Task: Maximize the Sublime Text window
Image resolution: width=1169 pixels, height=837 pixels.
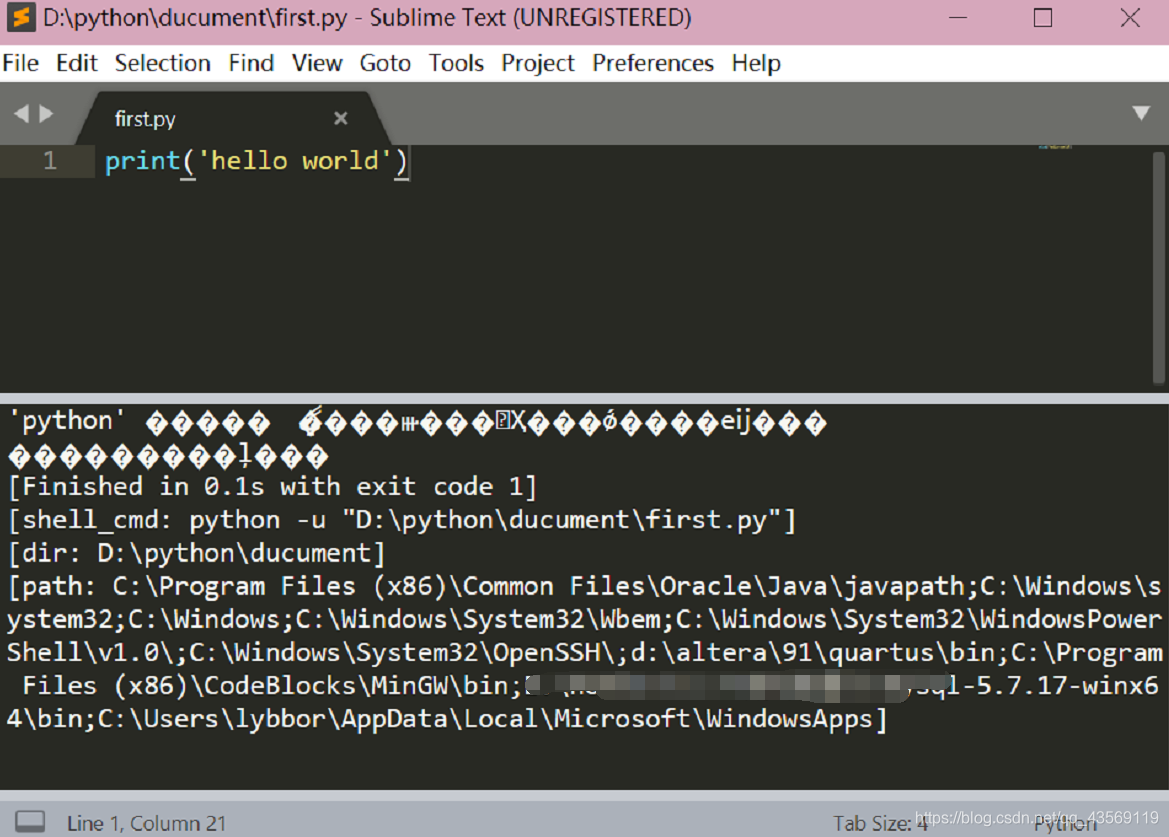Action: pos(1043,18)
